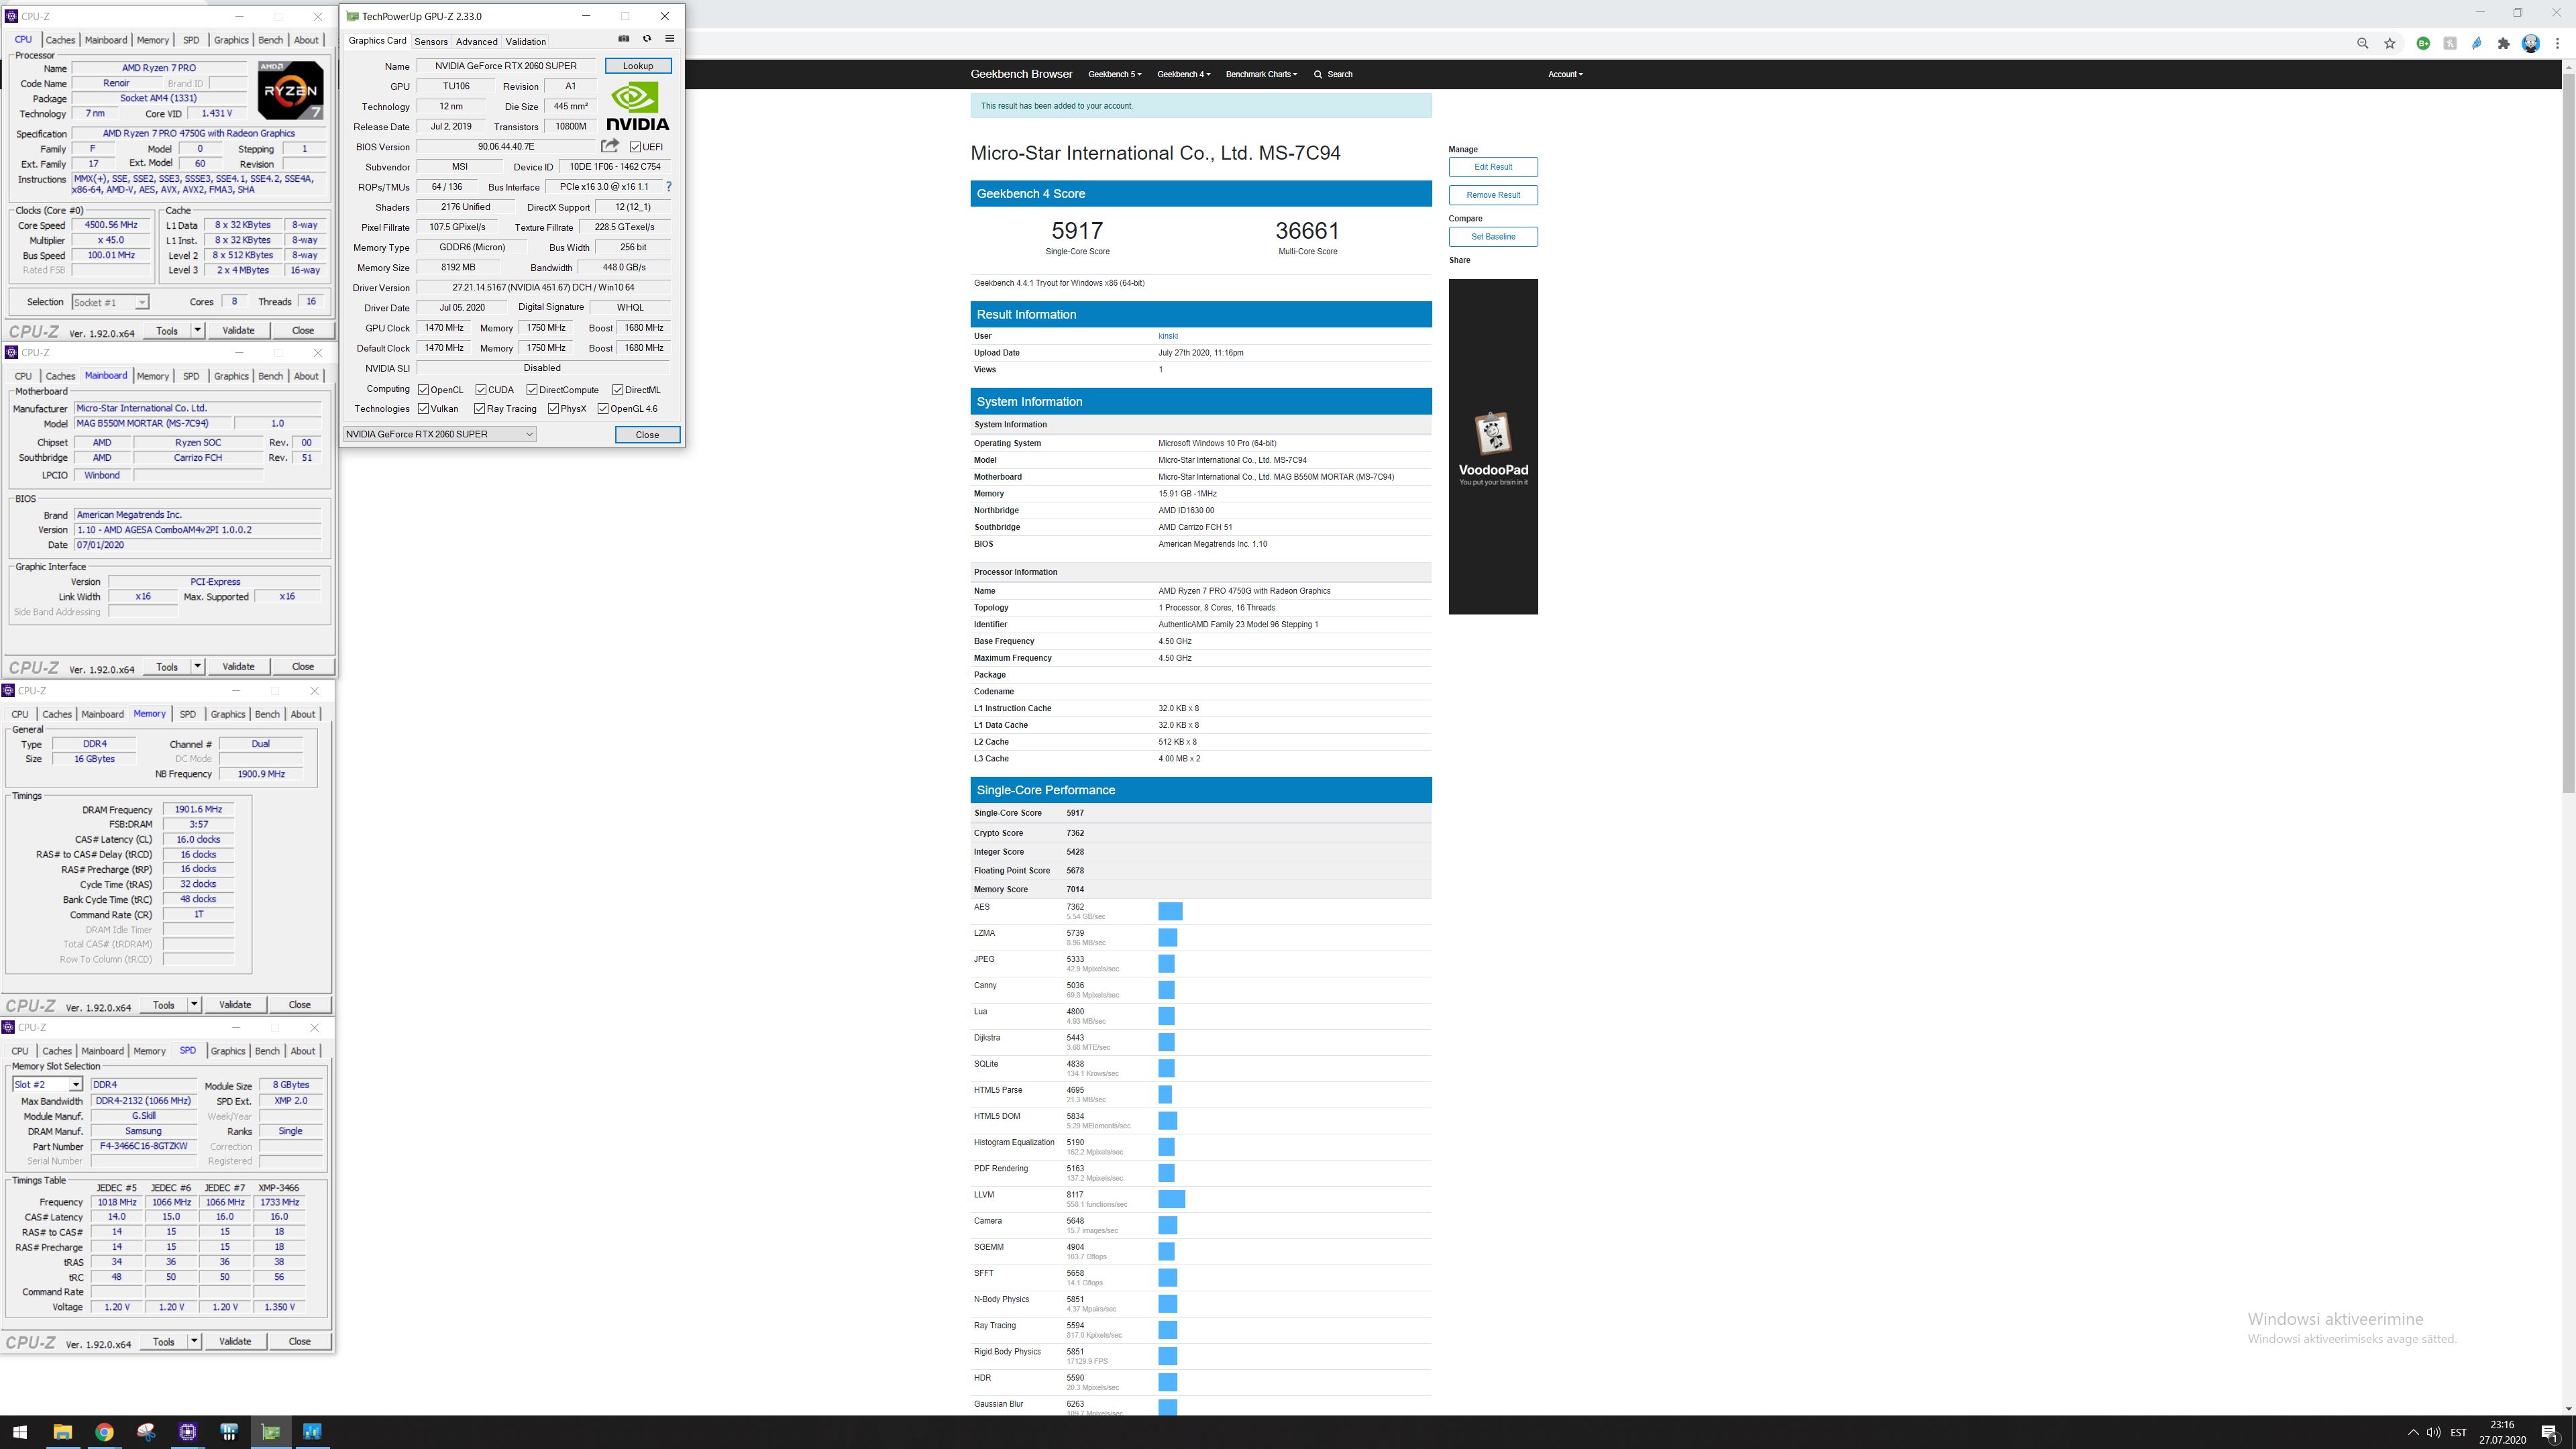This screenshot has height=1449, width=2576.
Task: Click the GPU-Z Close button
Action: point(647,434)
